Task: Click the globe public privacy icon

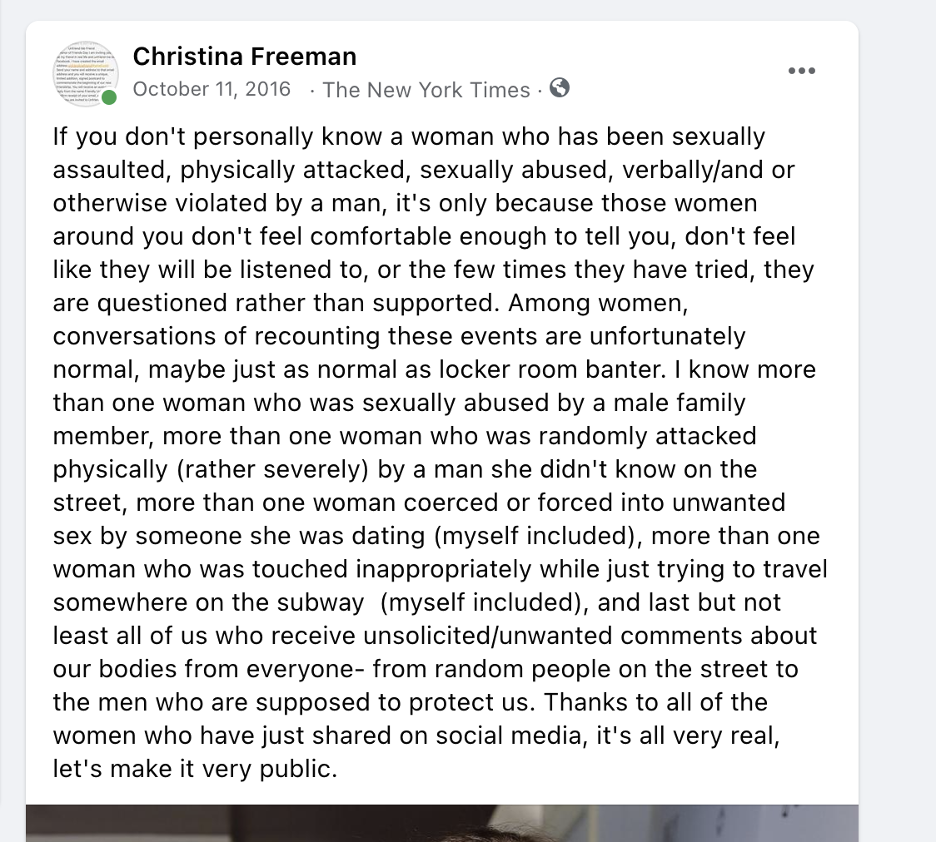Action: click(x=560, y=88)
